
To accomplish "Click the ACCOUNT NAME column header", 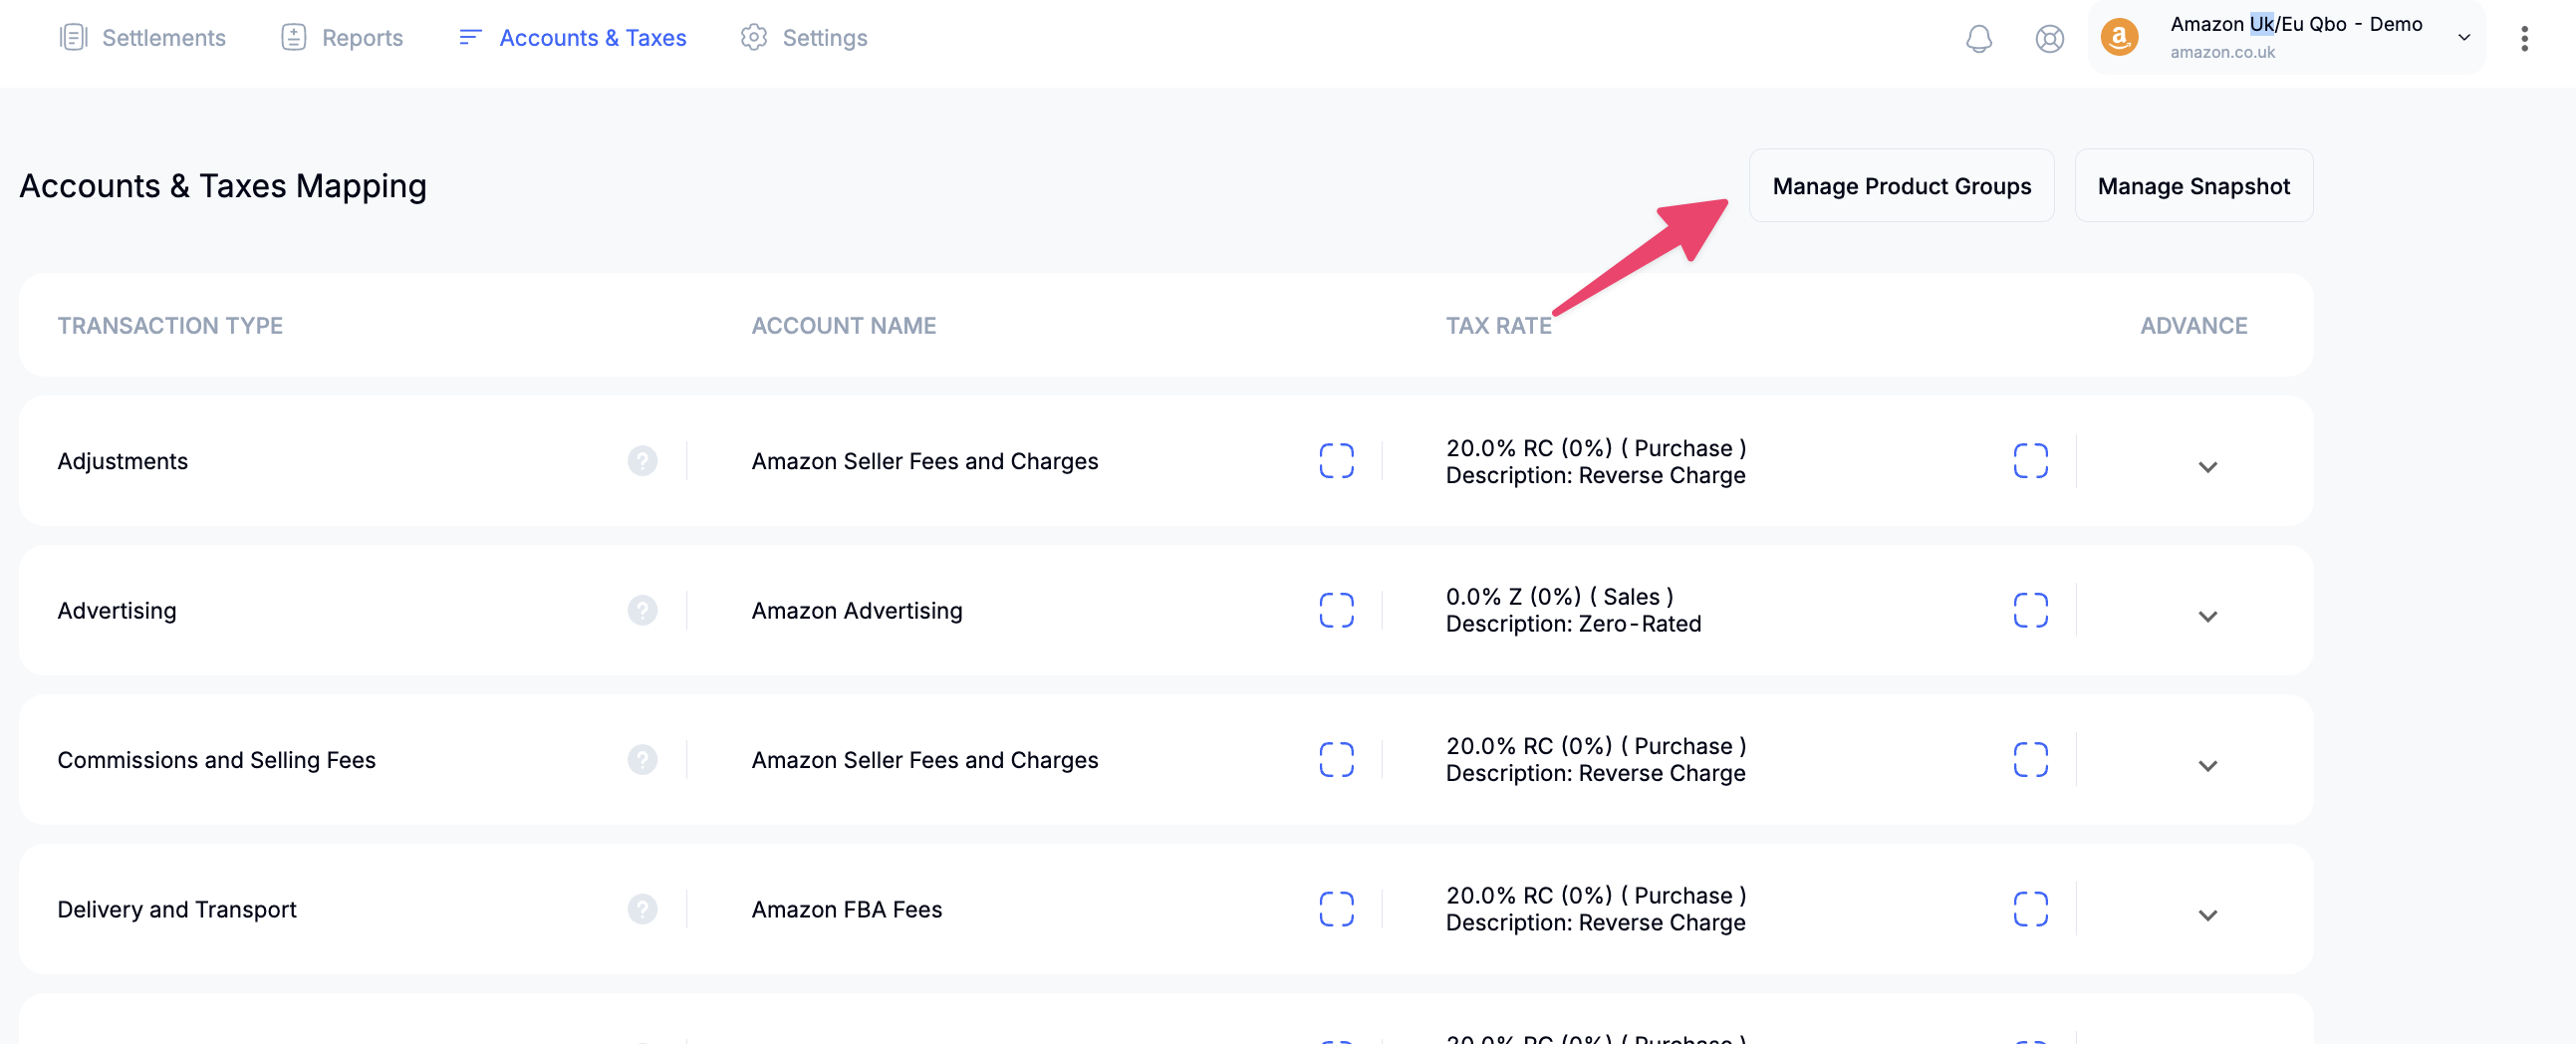I will click(x=844, y=326).
